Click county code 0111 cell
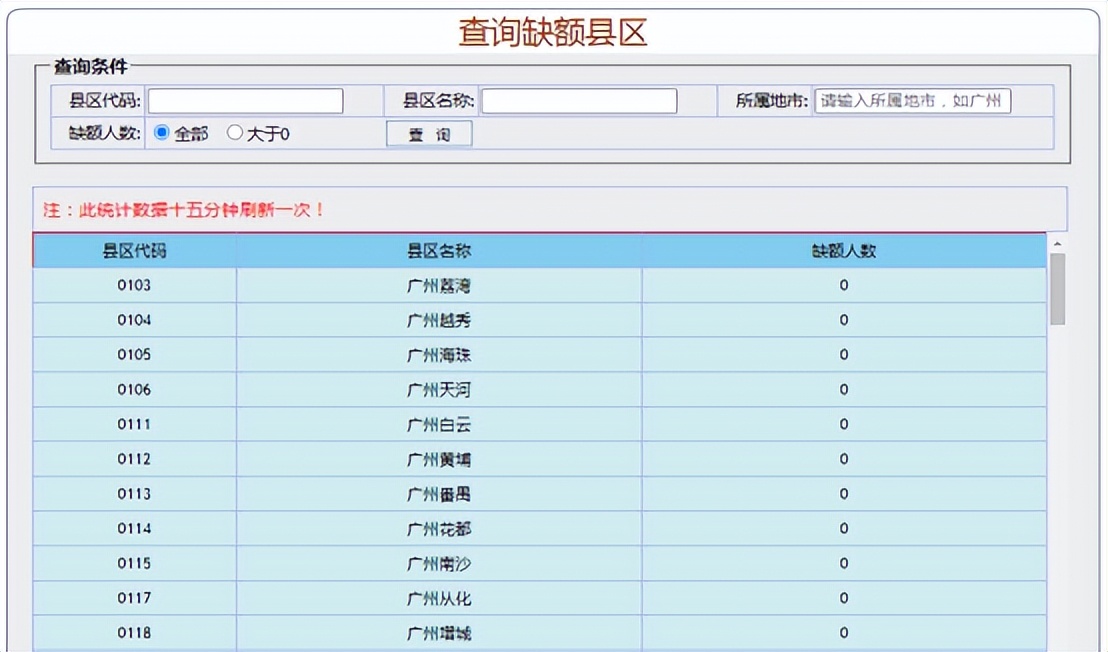This screenshot has height=652, width=1108. pyautogui.click(x=134, y=424)
